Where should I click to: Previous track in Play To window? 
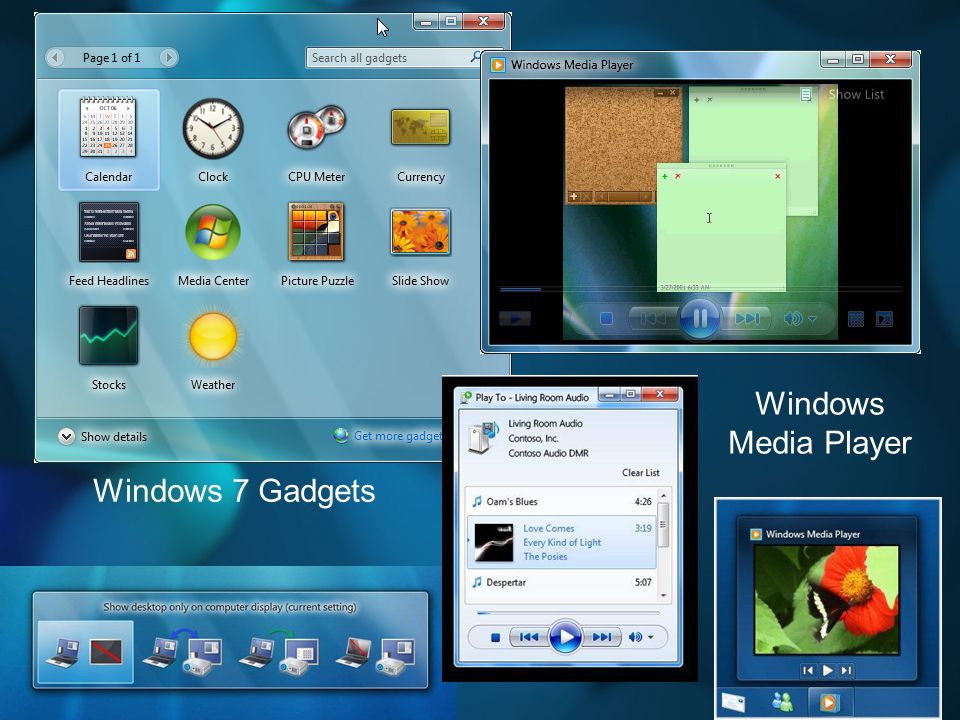tap(528, 637)
